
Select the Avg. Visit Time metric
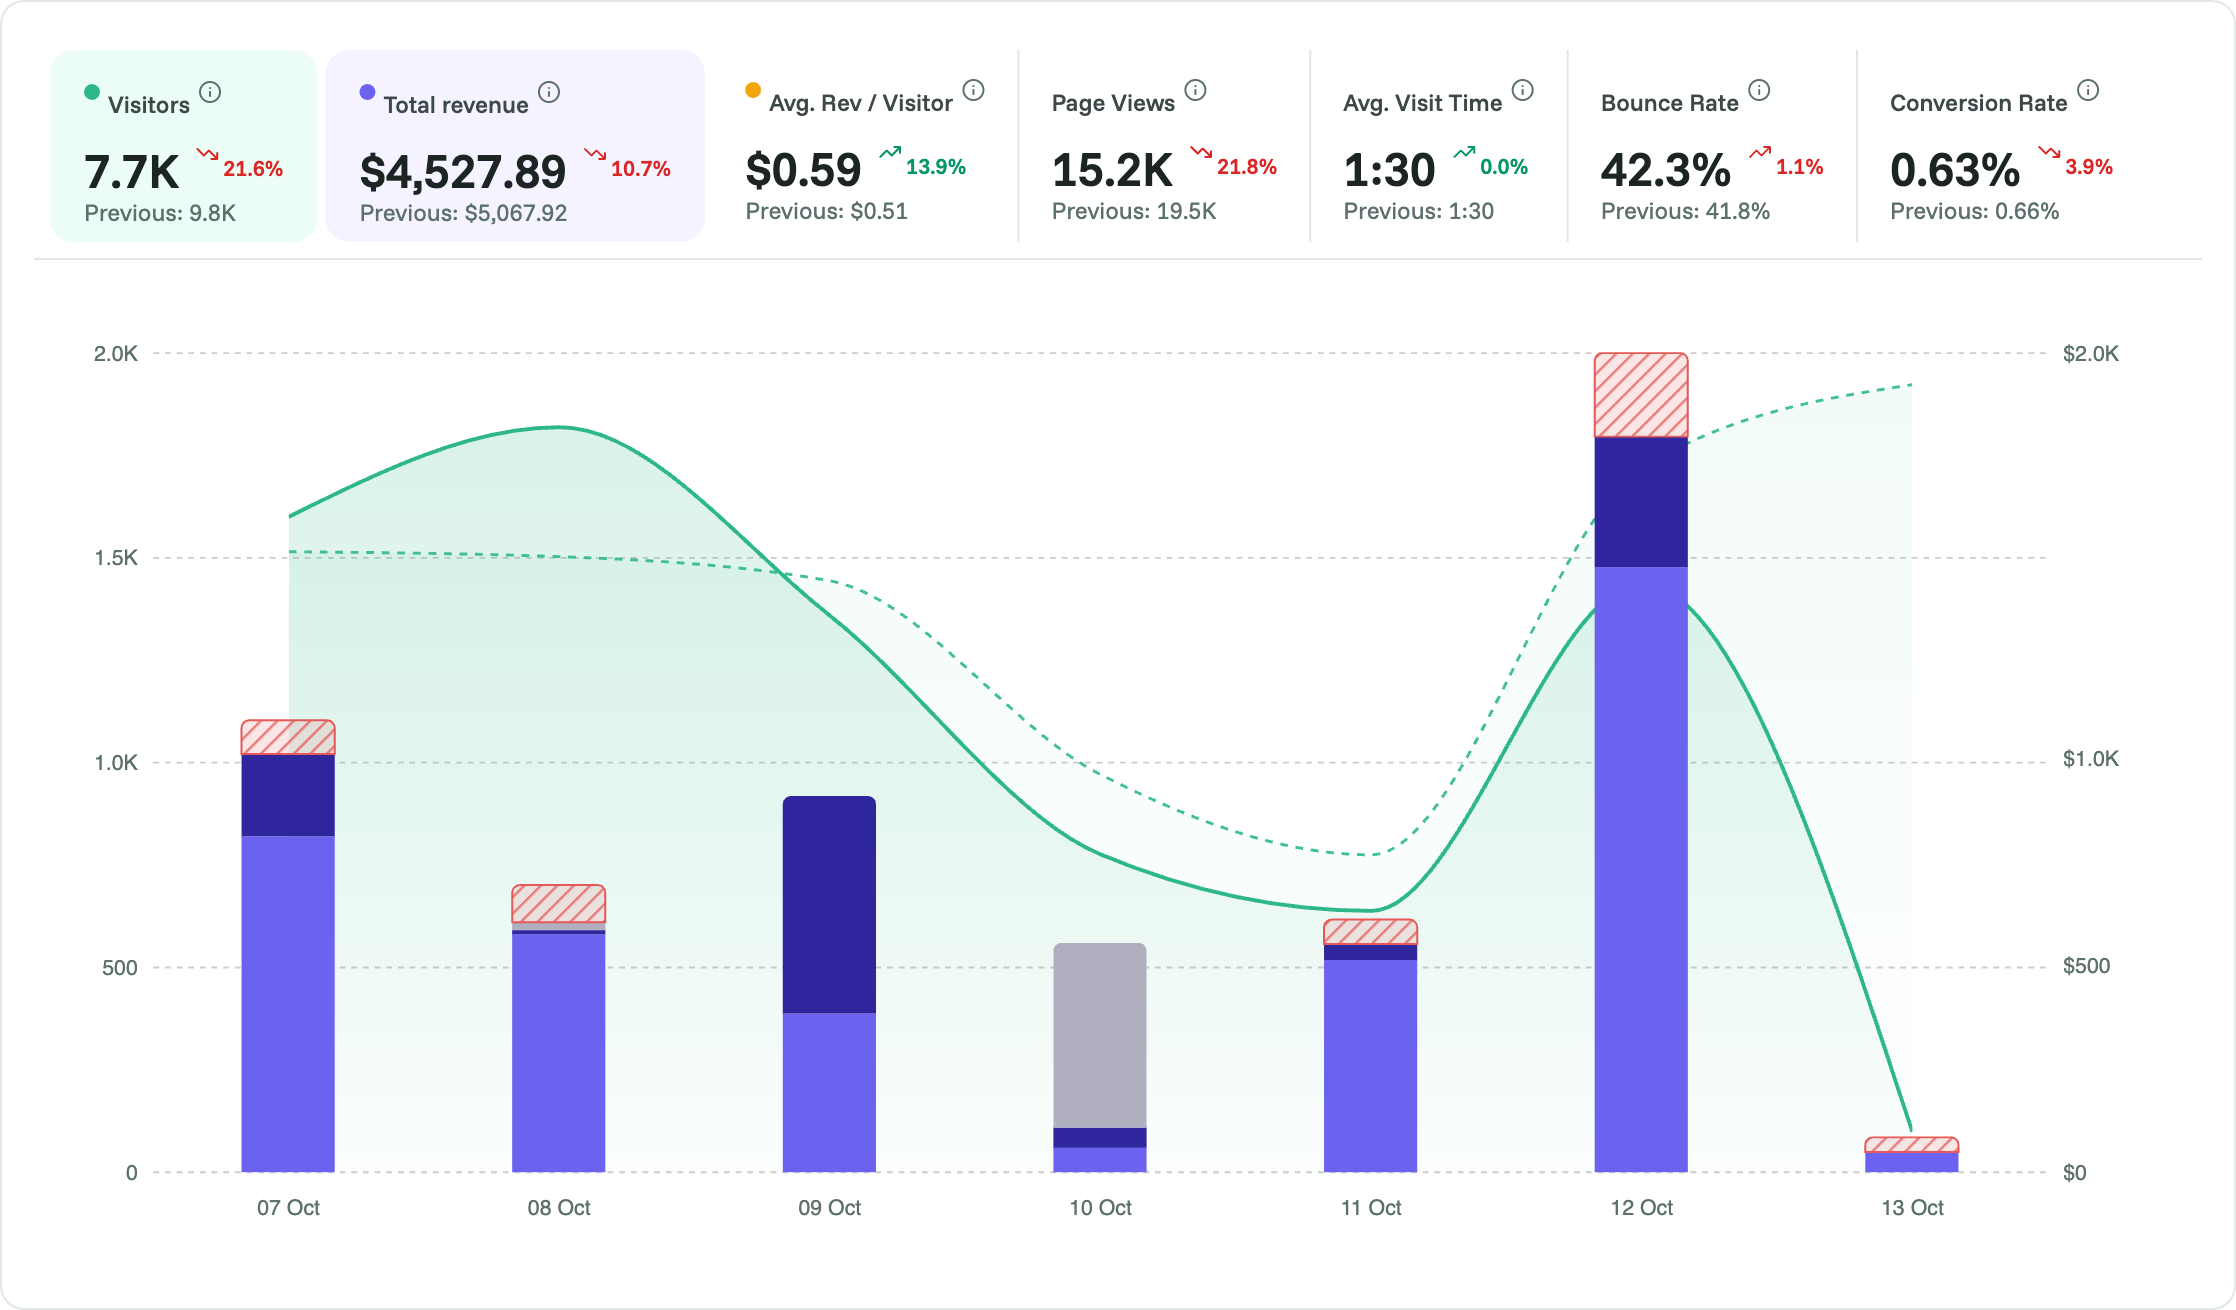click(x=1437, y=146)
